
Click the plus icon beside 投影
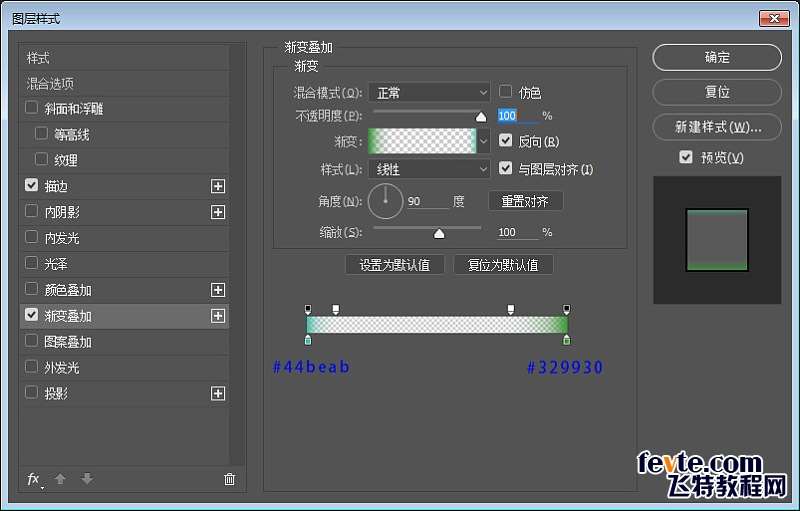218,394
